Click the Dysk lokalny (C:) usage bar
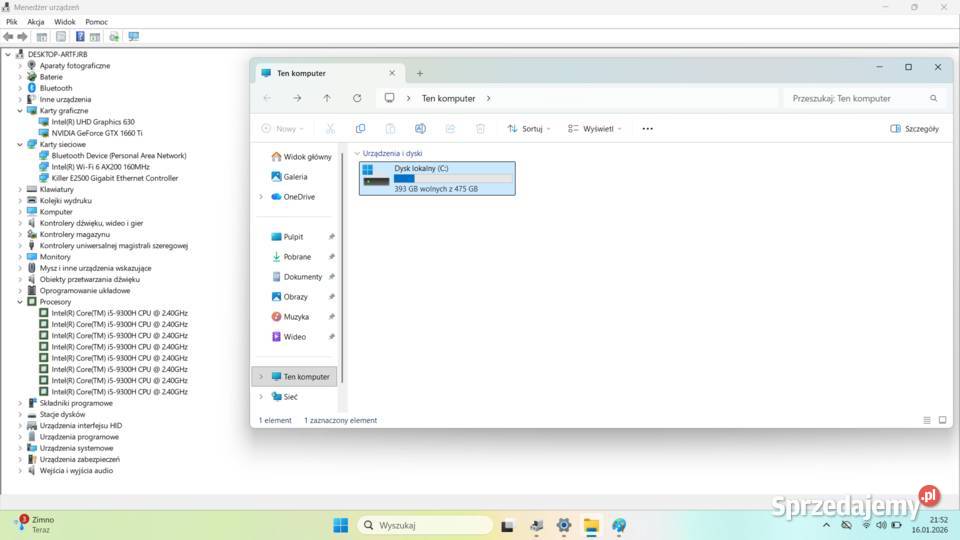This screenshot has height=540, width=960. click(x=453, y=179)
